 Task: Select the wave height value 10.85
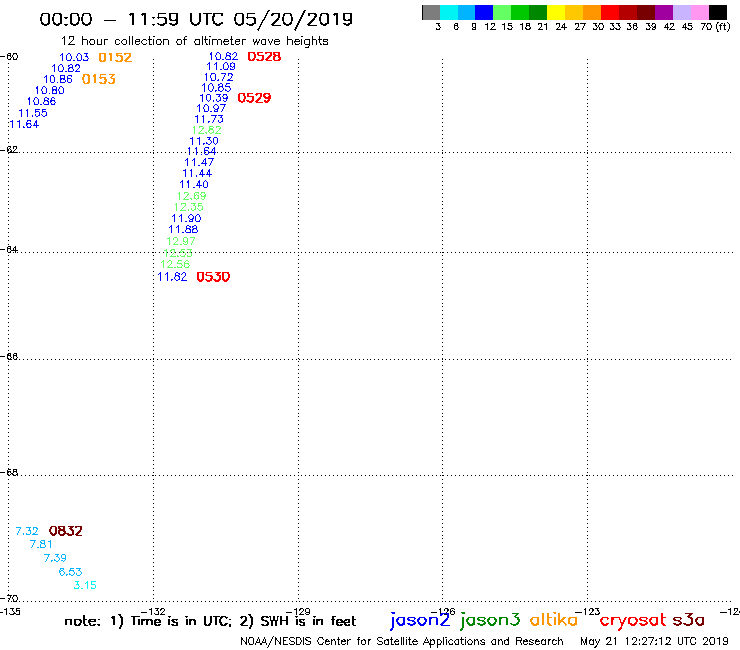click(x=216, y=87)
